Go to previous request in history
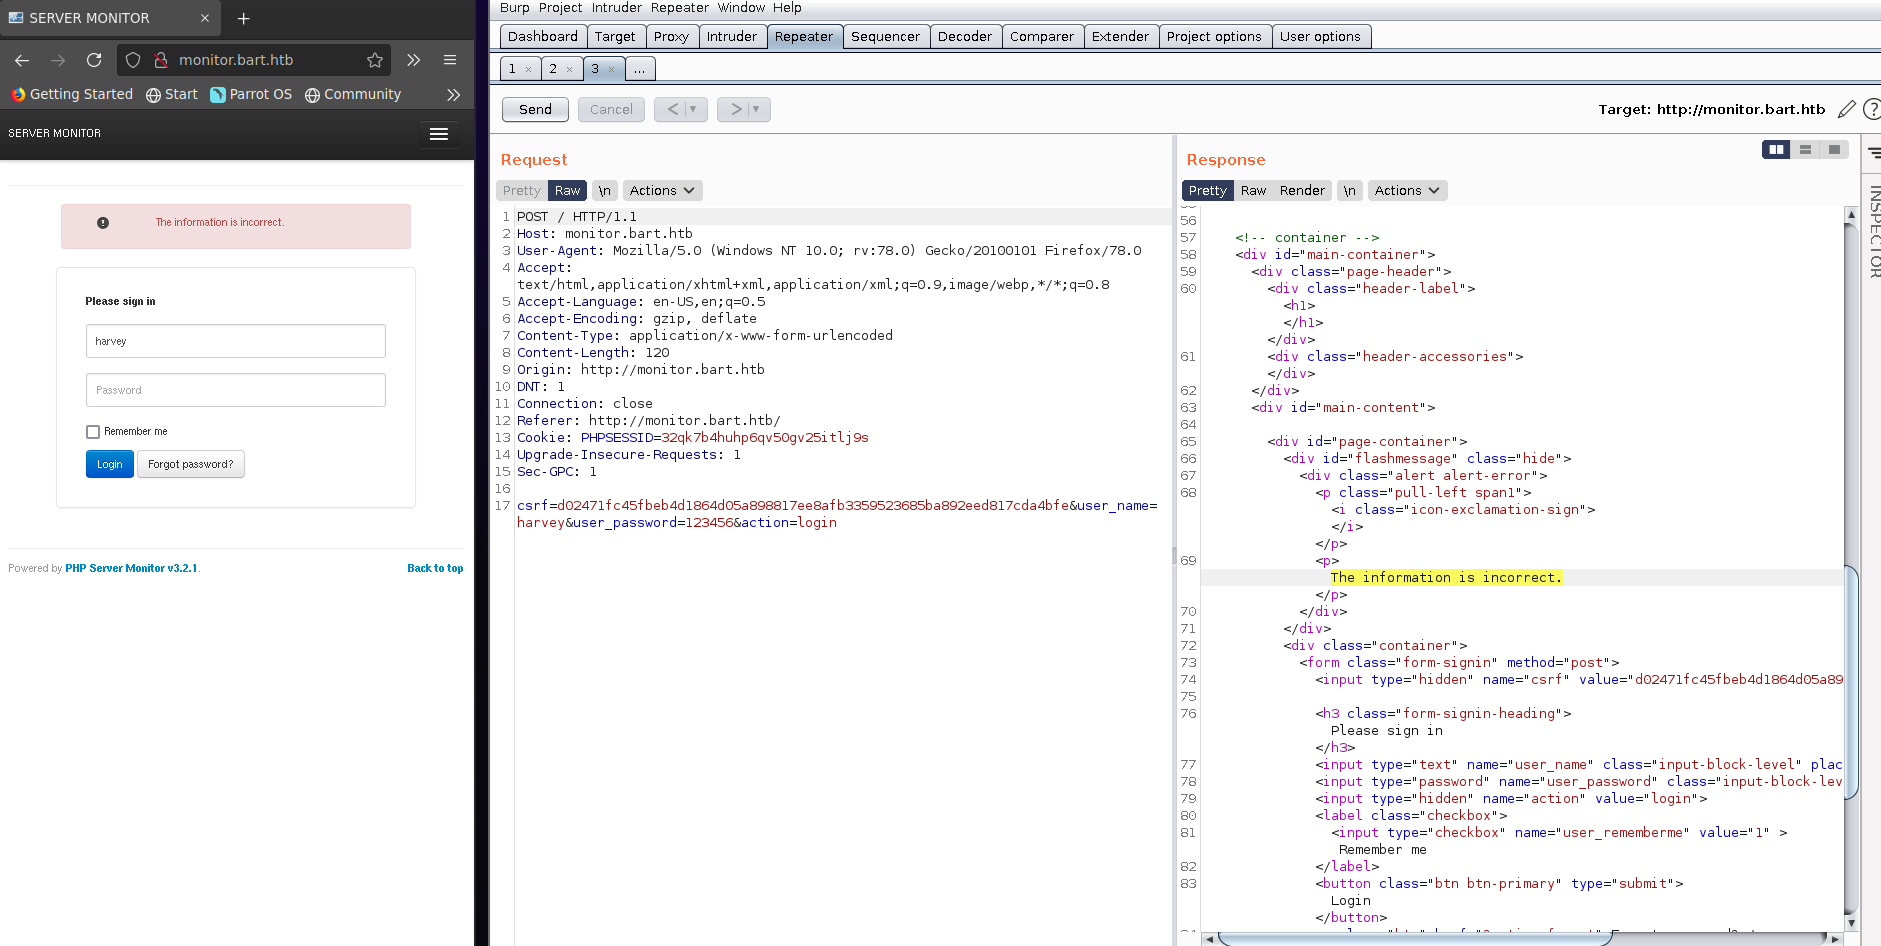 point(672,110)
